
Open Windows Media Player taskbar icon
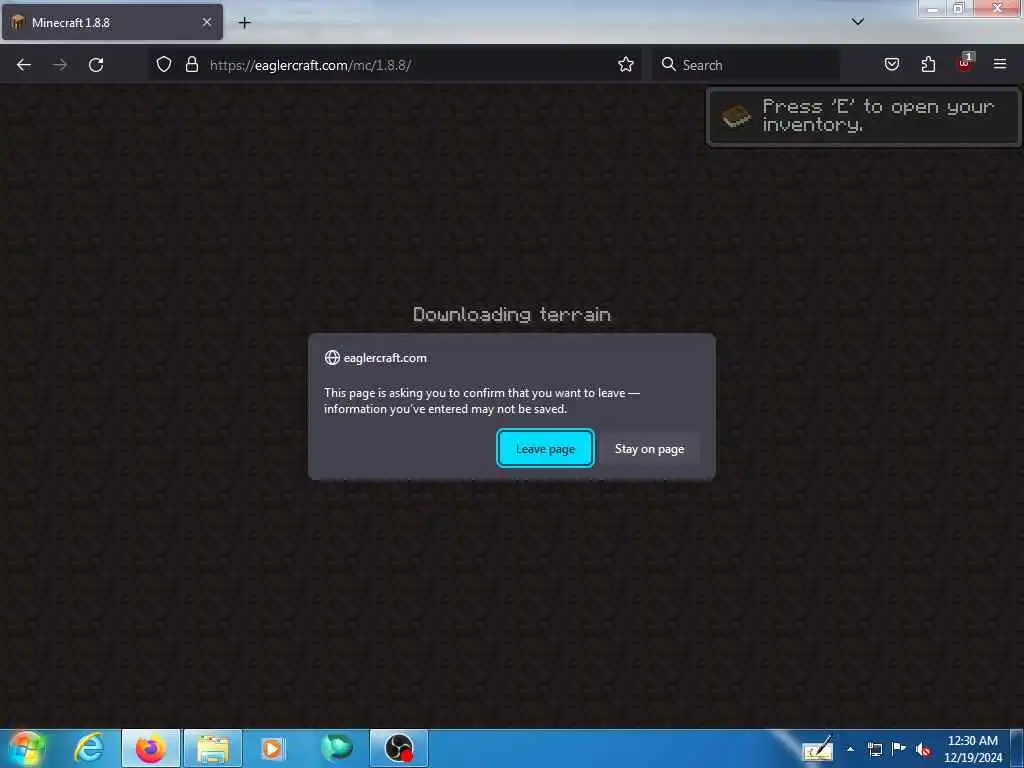point(272,748)
